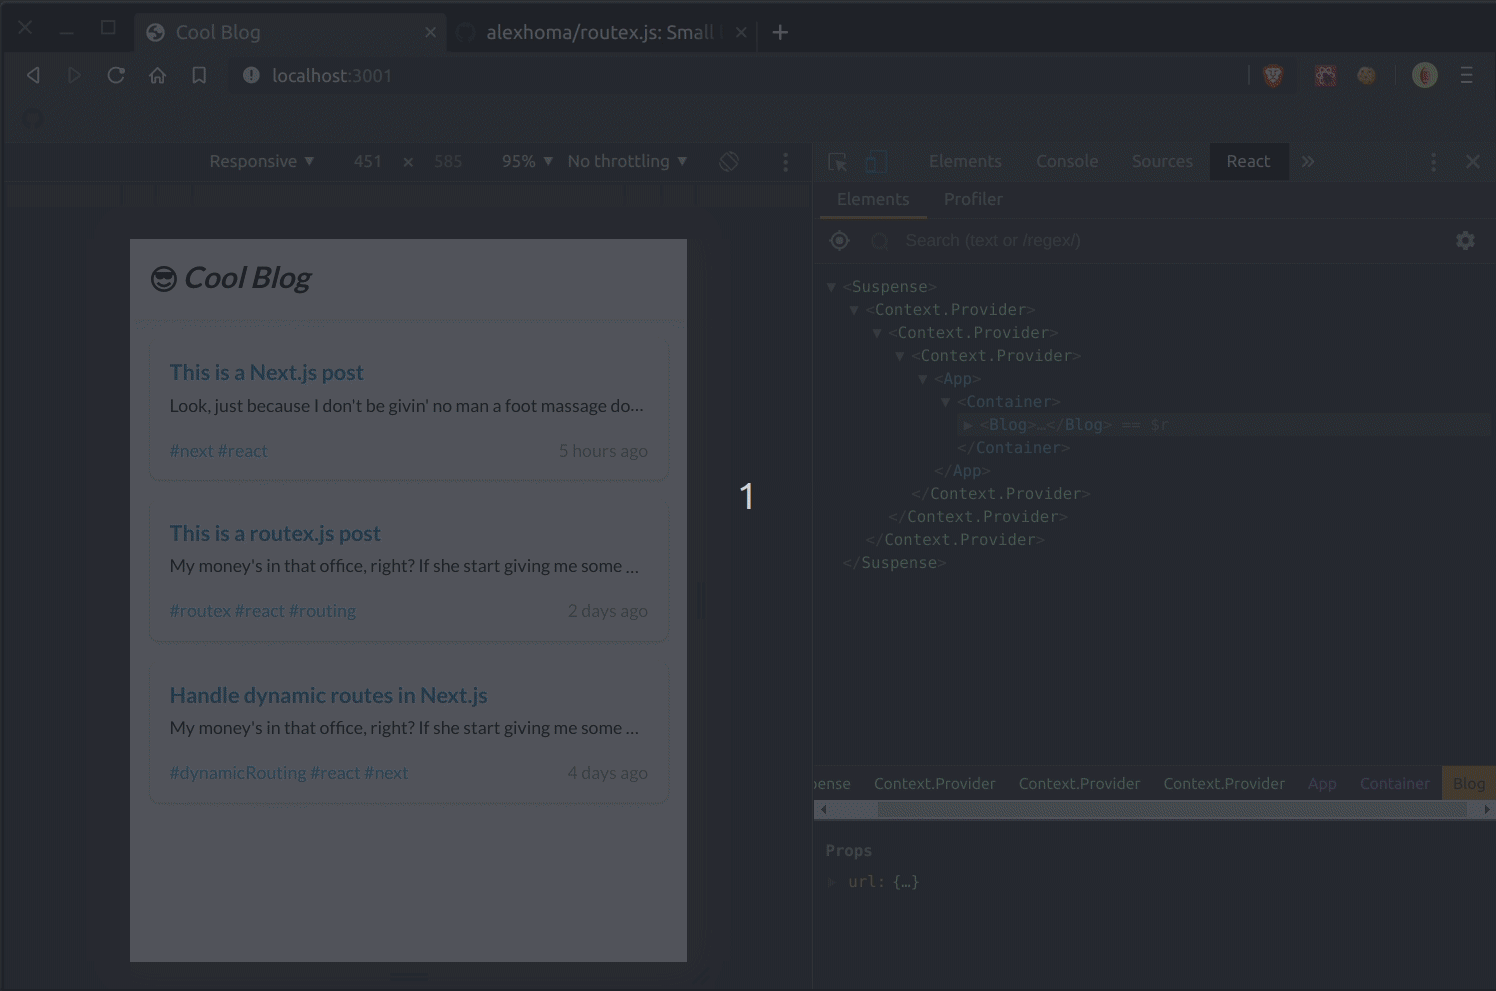Toggle the device toolbar icon
This screenshot has height=991, width=1496.
[x=876, y=161]
